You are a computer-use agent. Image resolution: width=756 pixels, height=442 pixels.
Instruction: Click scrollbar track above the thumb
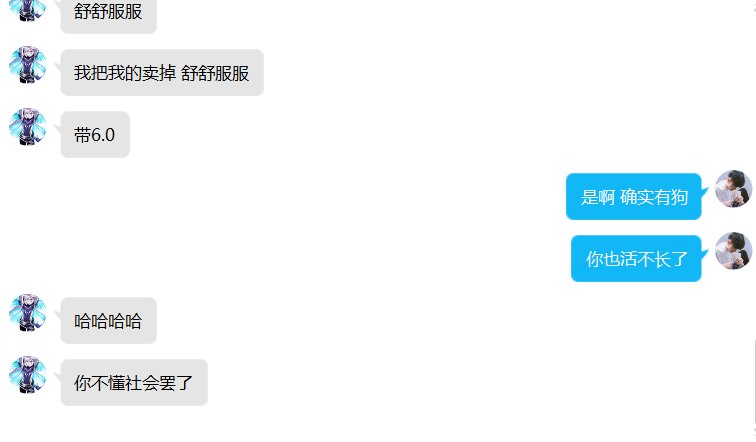754,169
